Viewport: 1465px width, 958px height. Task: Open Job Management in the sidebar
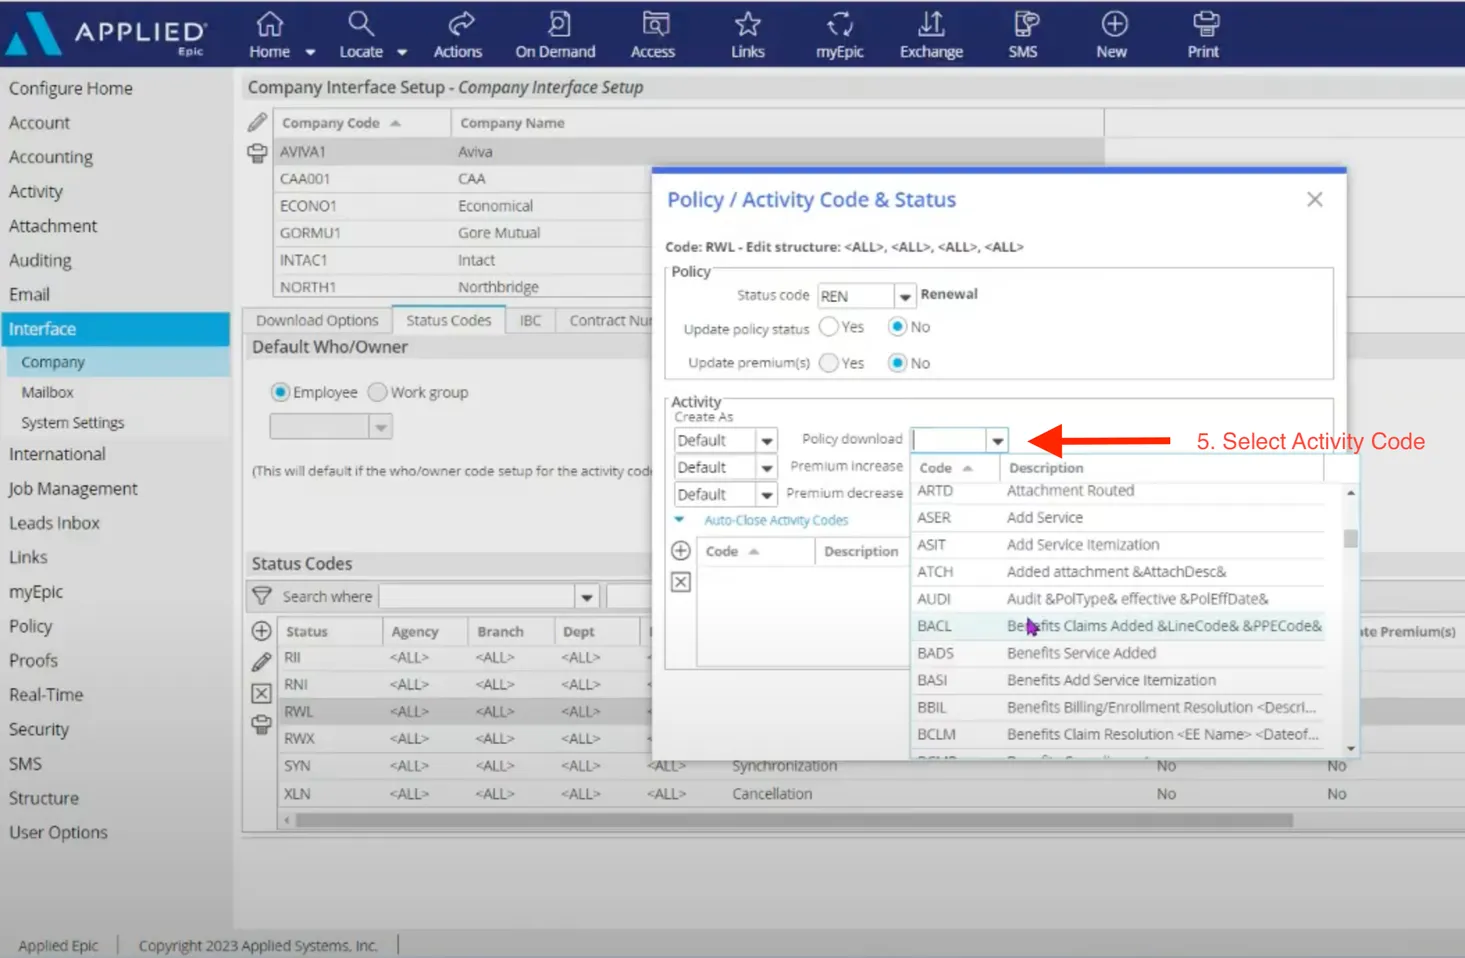[73, 488]
